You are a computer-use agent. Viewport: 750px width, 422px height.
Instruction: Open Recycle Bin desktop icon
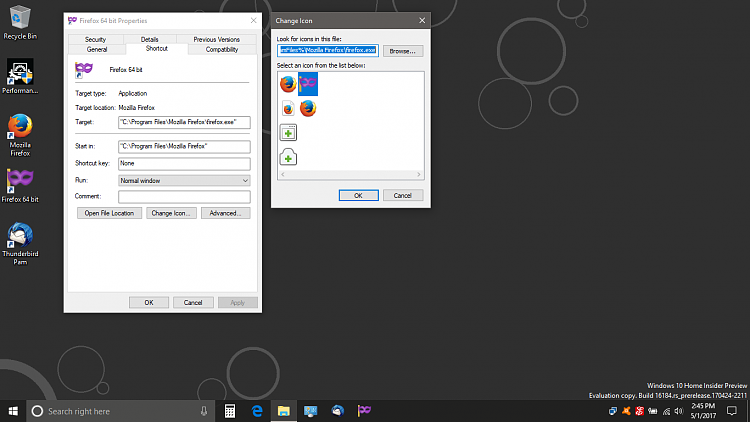(x=20, y=22)
